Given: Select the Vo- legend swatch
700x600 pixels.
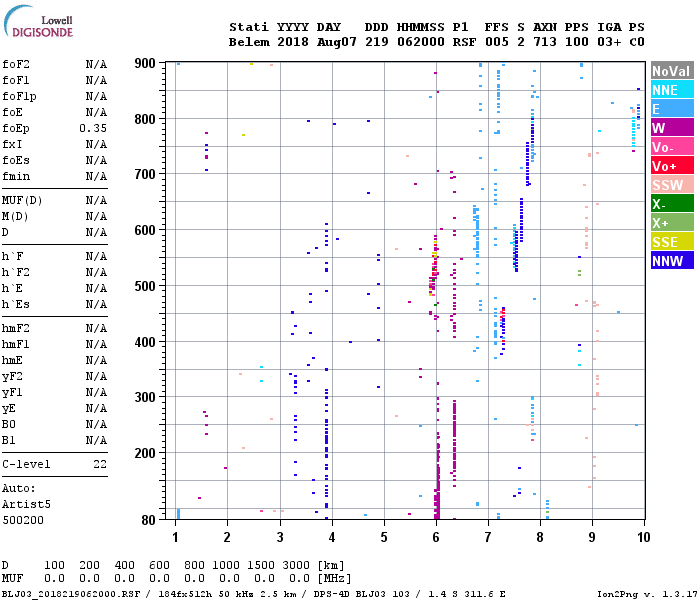Looking at the screenshot, I should pyautogui.click(x=672, y=147).
